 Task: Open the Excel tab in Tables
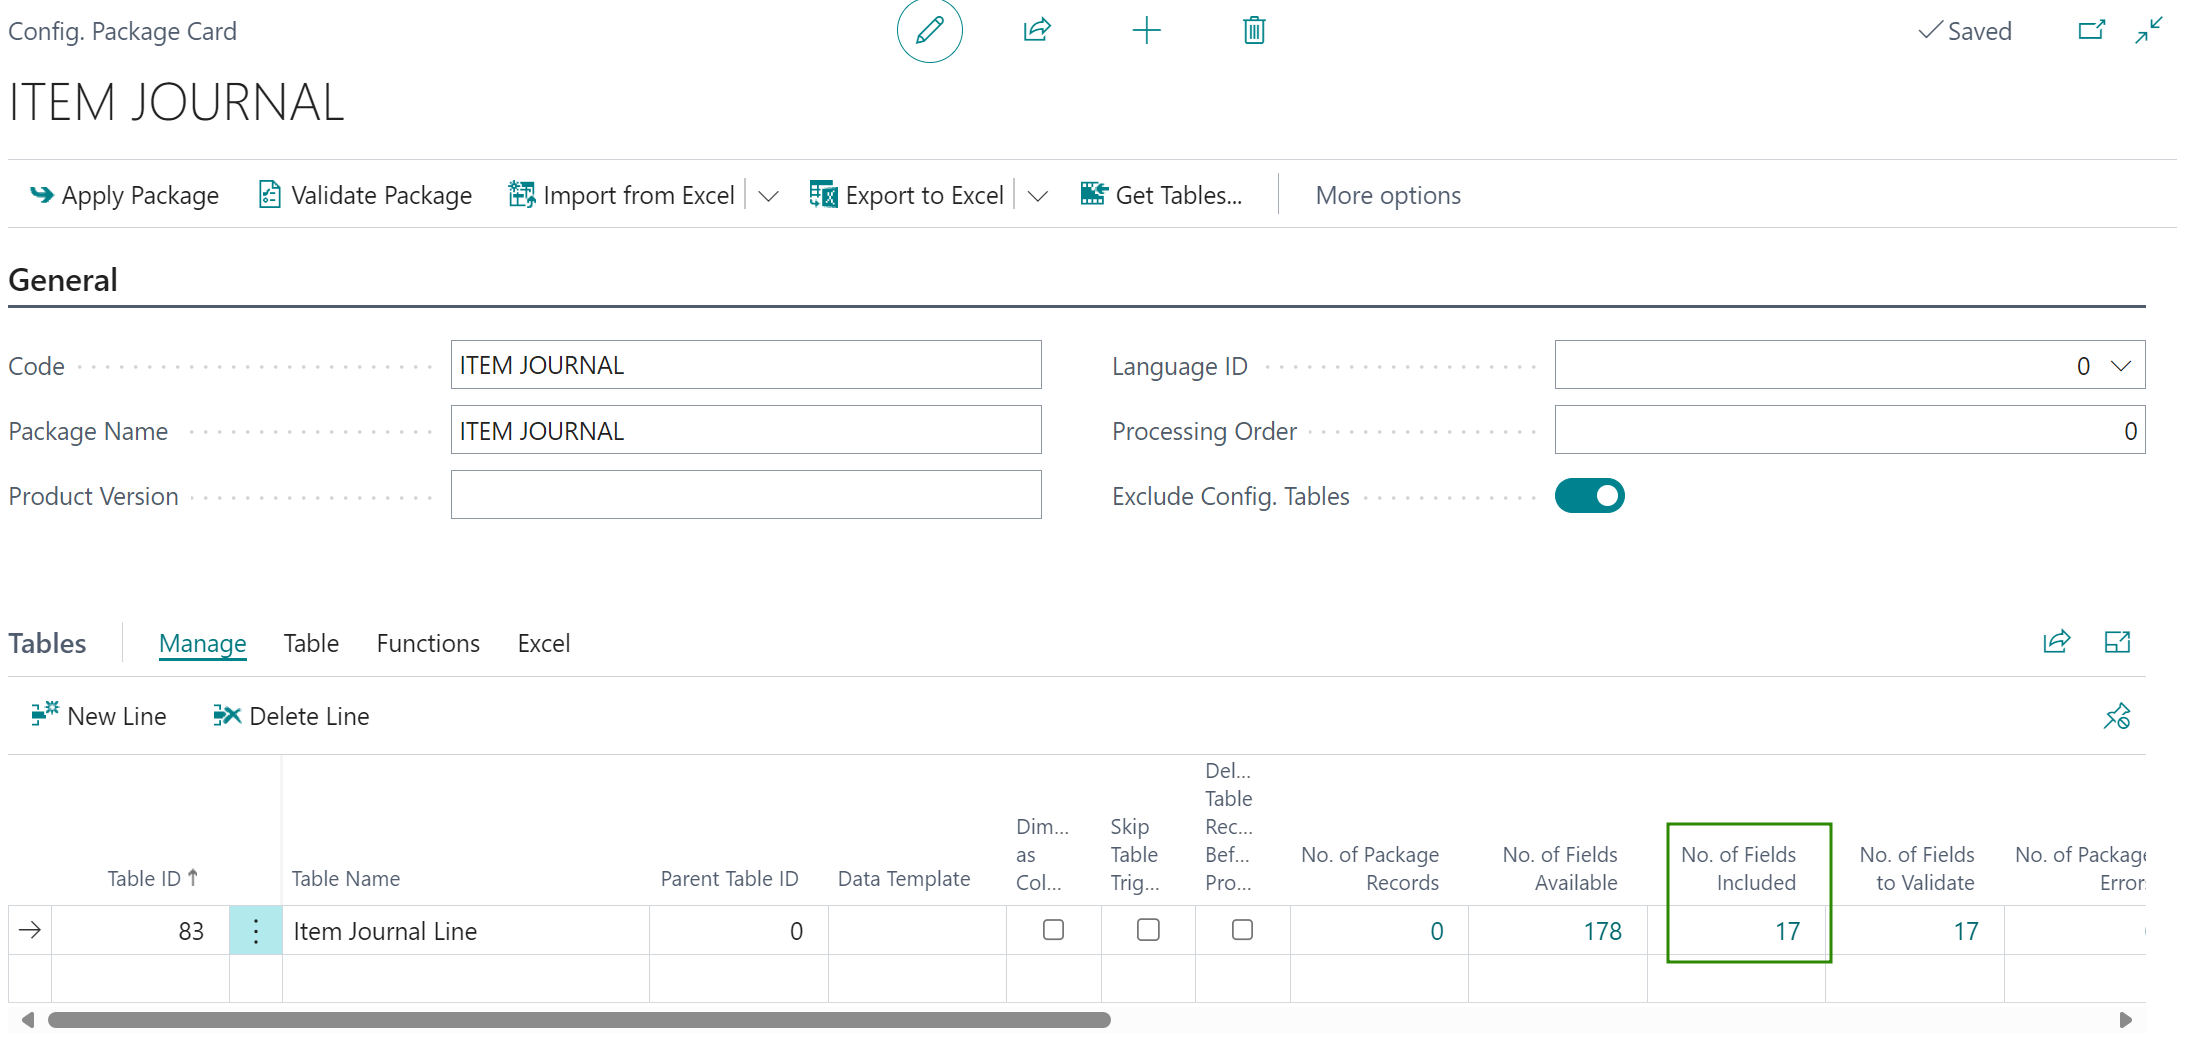point(544,643)
